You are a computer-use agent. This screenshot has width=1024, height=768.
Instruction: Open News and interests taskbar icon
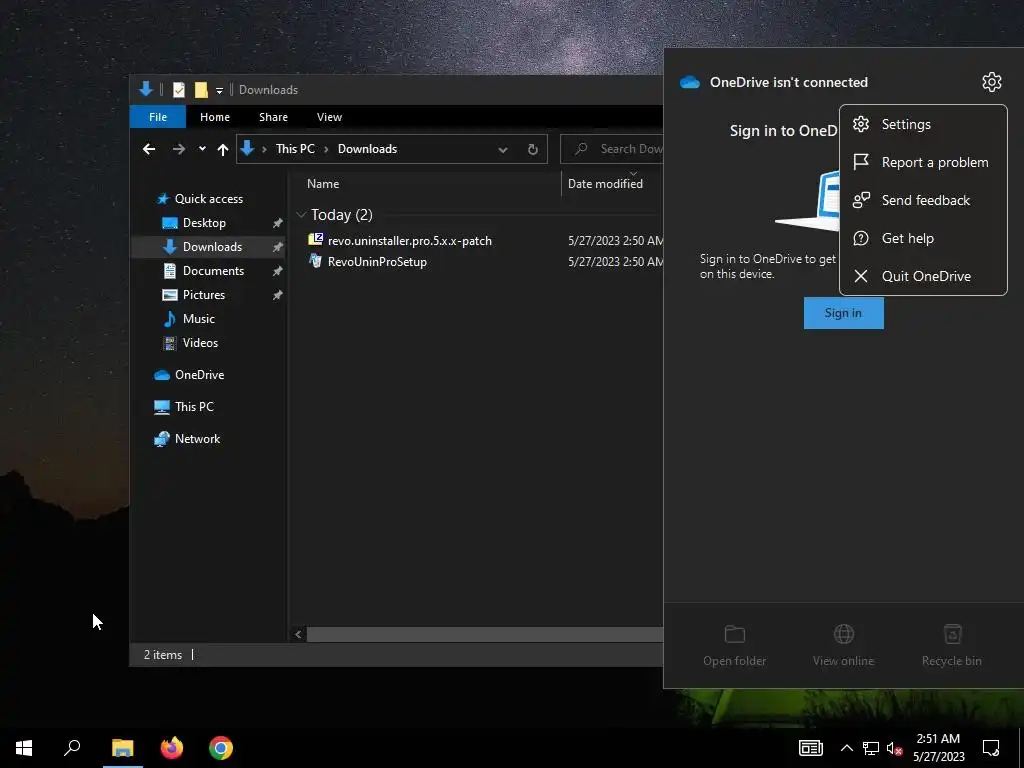click(x=810, y=748)
